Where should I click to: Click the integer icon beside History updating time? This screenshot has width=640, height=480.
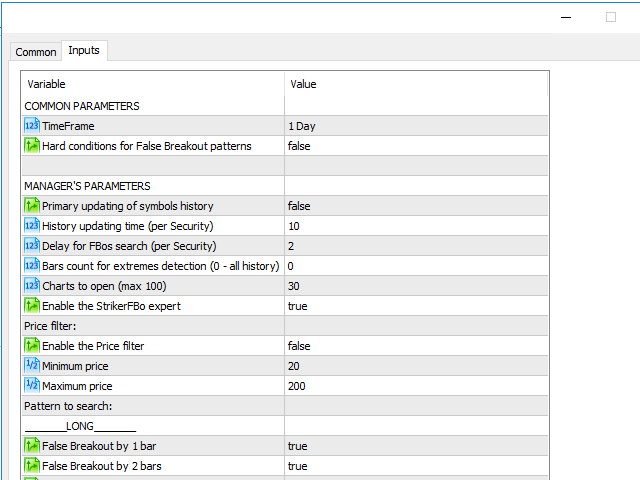point(32,226)
